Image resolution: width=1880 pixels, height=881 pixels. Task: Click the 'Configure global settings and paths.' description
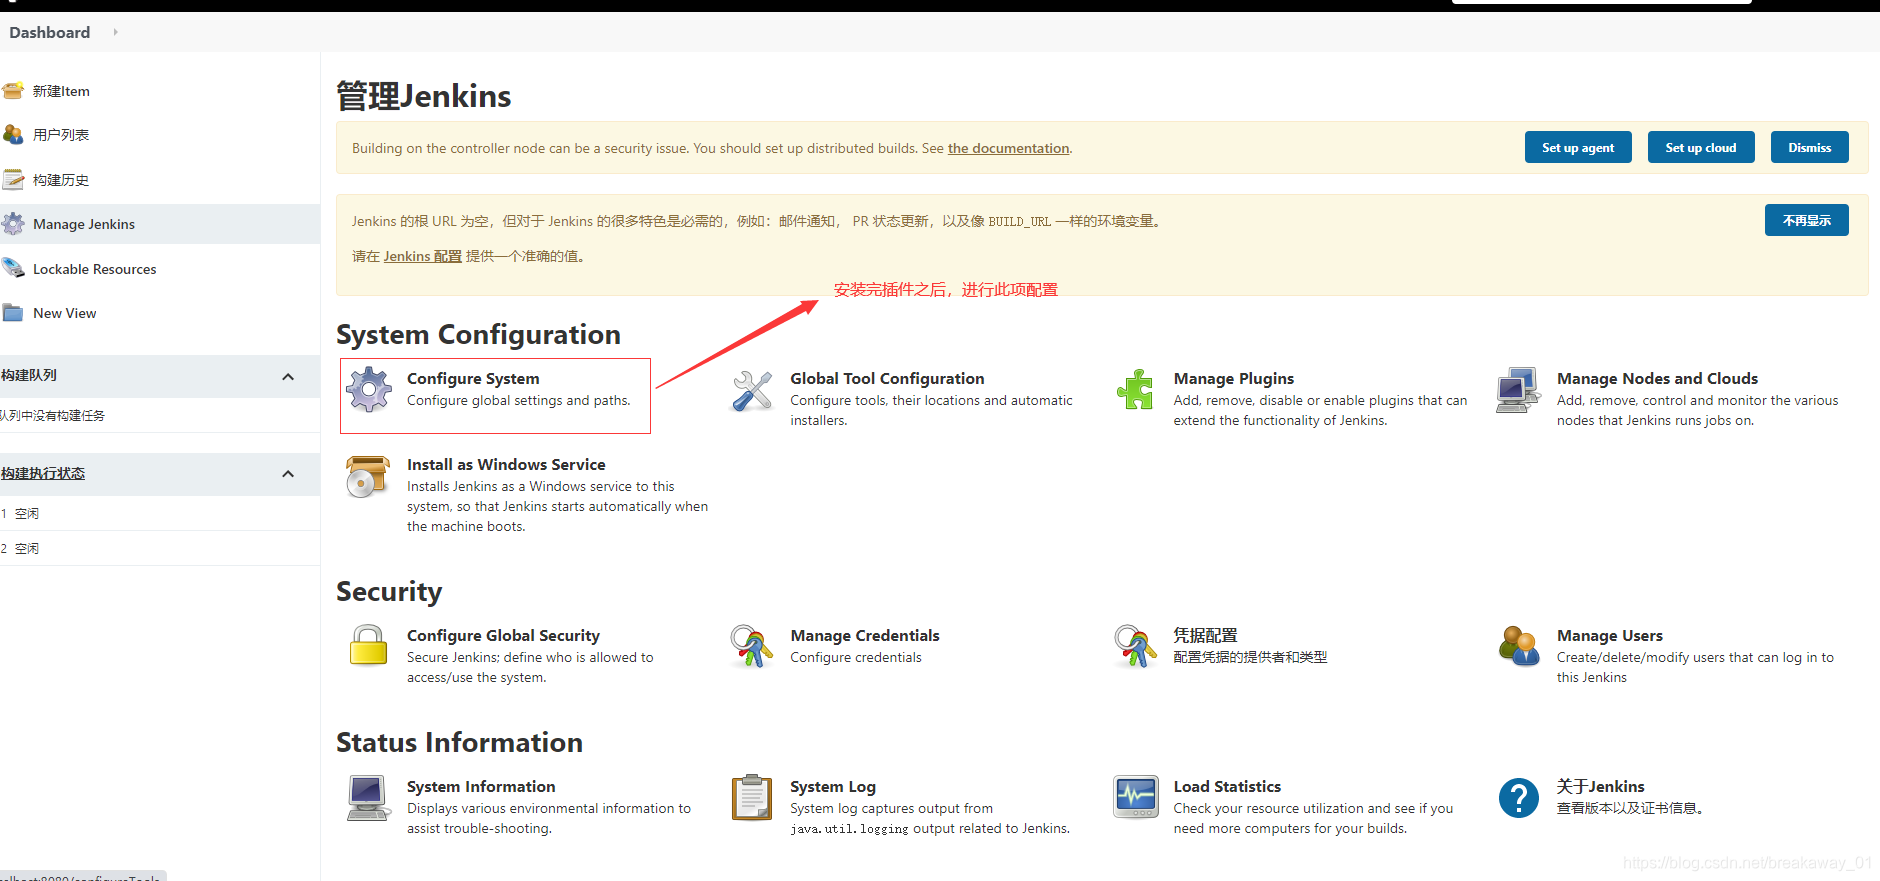coord(519,400)
